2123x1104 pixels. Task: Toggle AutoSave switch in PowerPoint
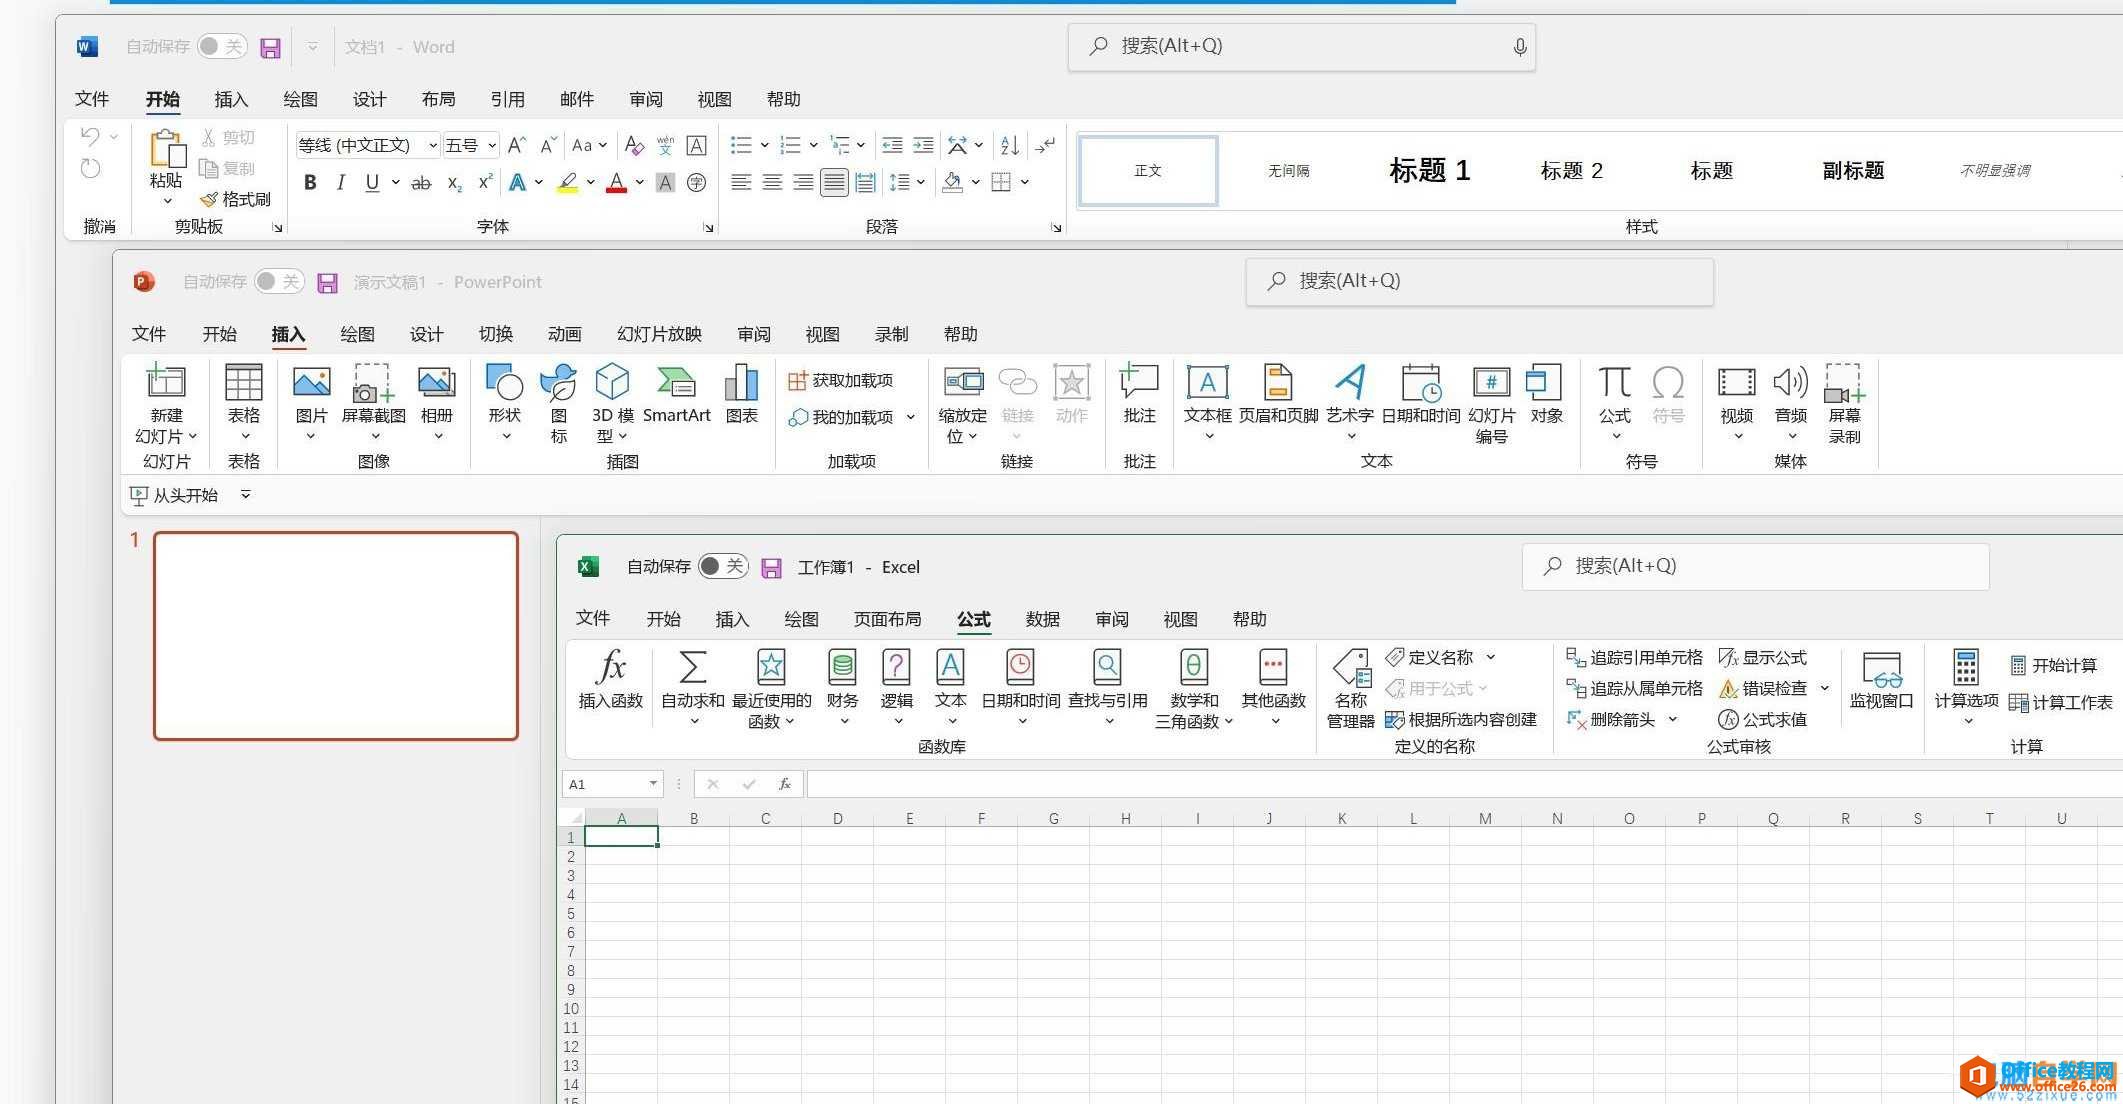pos(279,282)
